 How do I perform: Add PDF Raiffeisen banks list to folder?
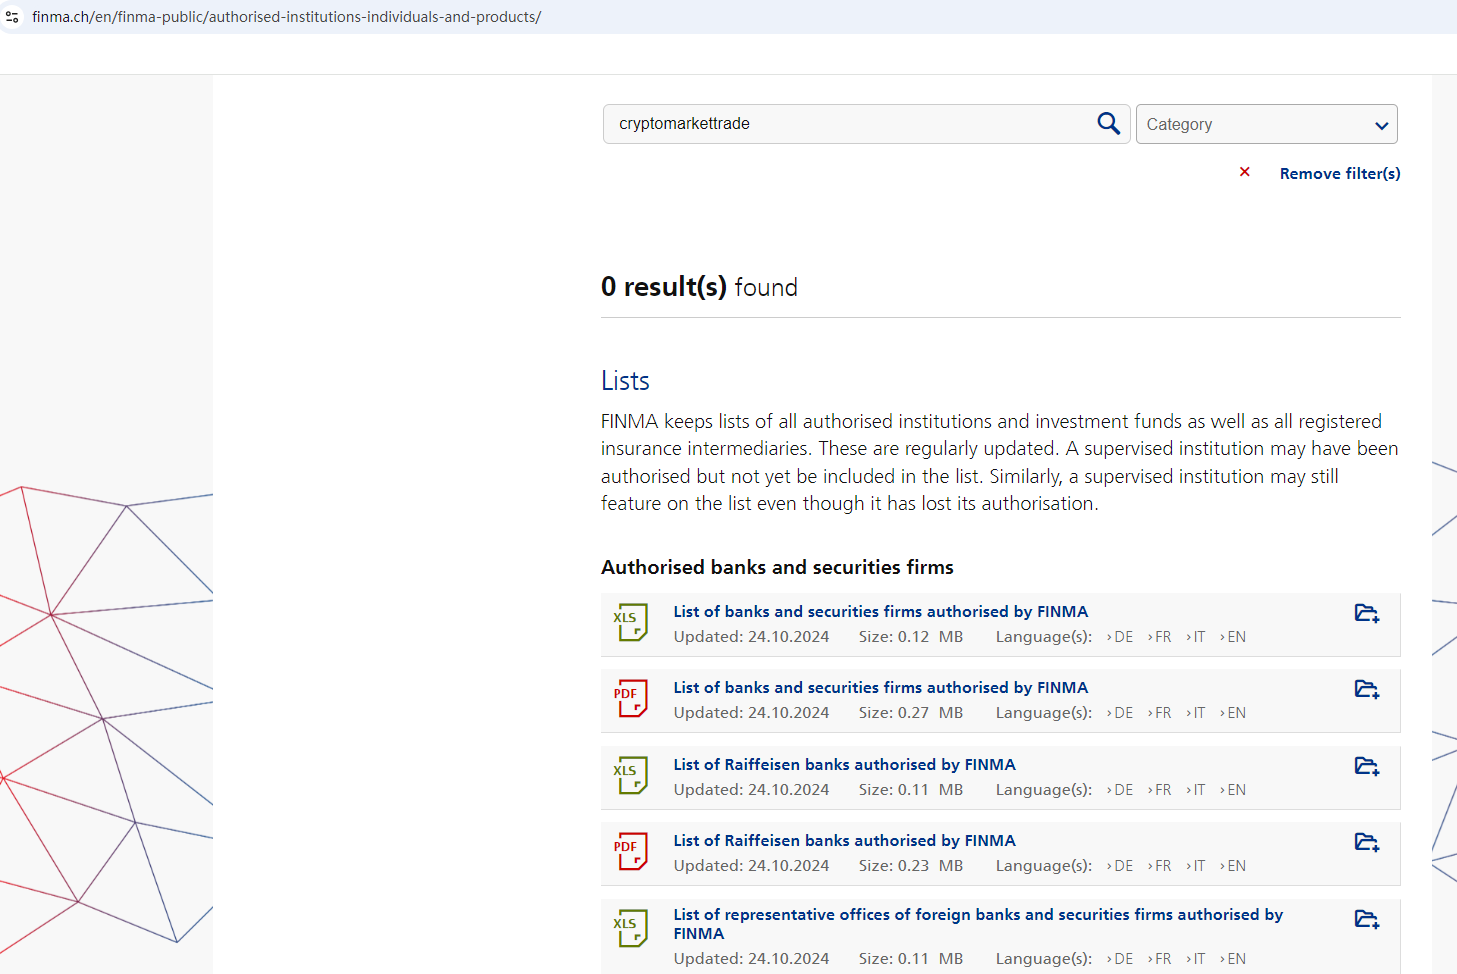[x=1367, y=842]
